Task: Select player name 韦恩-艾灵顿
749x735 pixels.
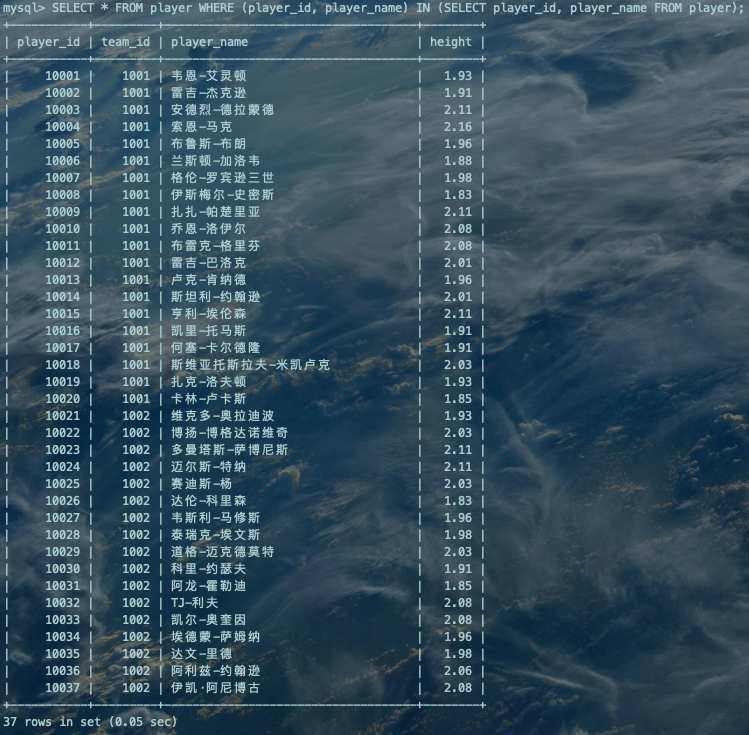Action: [x=209, y=75]
